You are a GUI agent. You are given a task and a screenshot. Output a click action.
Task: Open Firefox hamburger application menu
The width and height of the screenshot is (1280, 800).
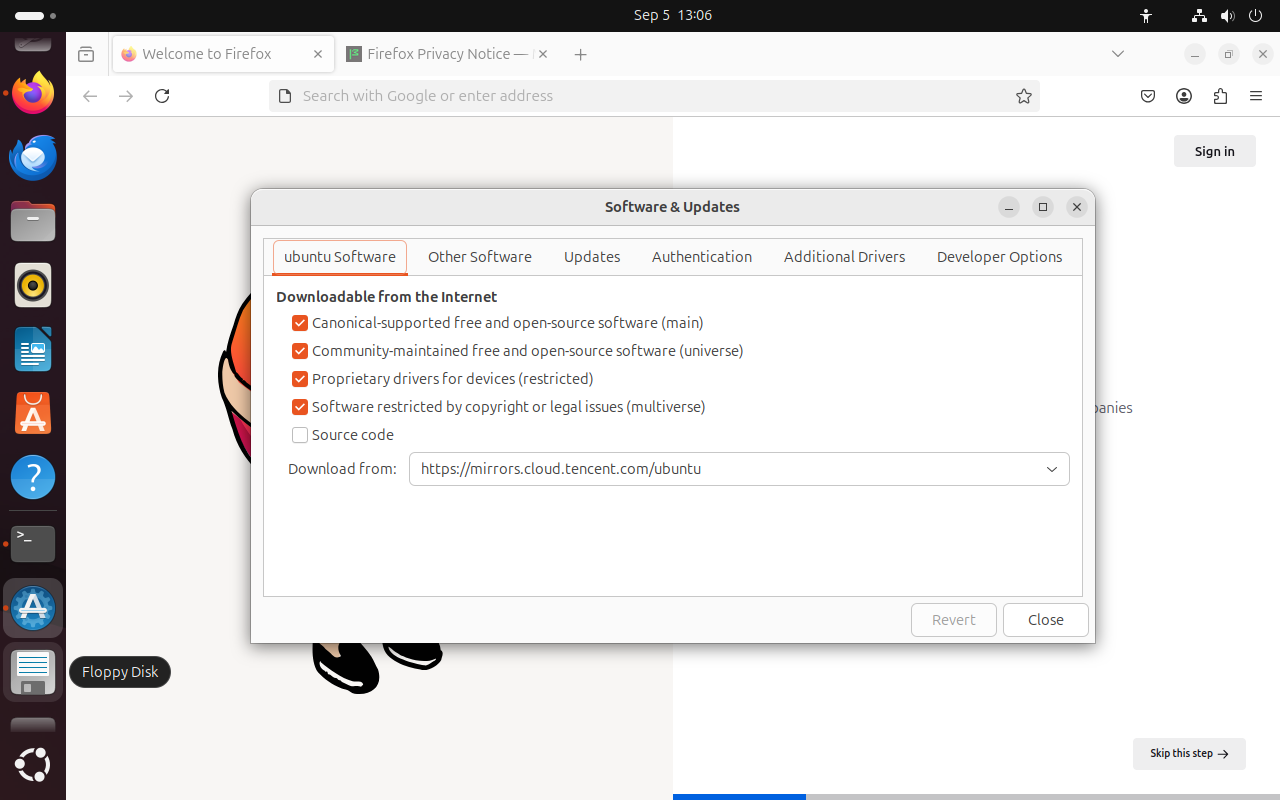pos(1256,96)
